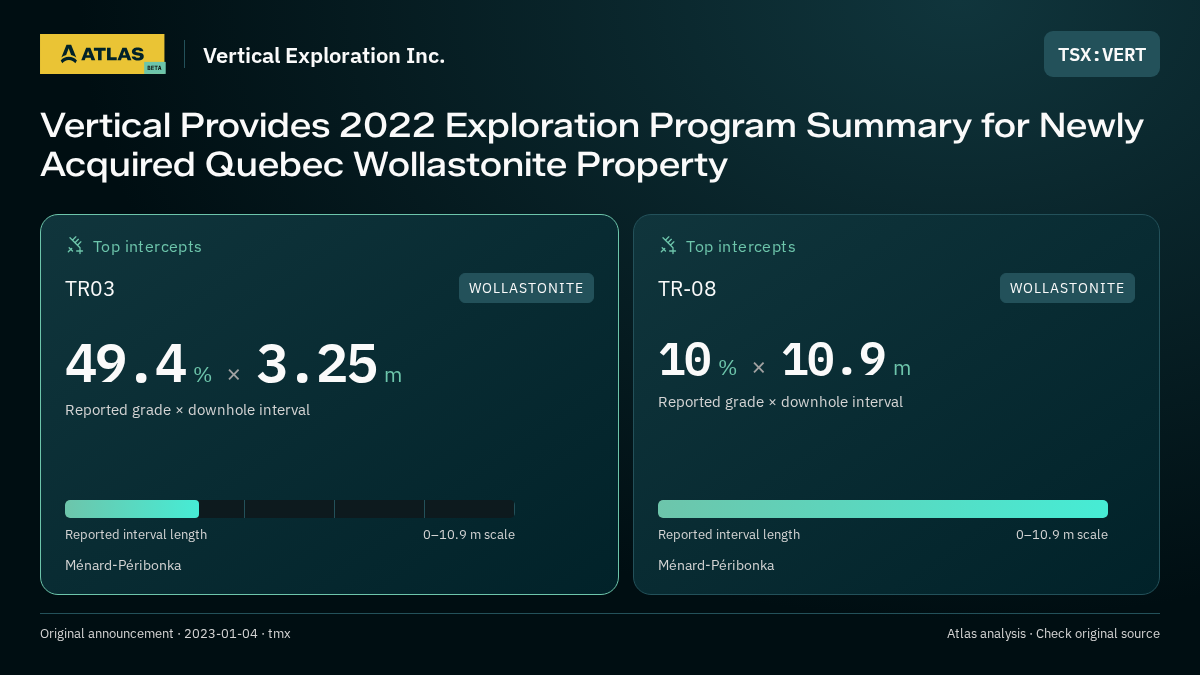Open the Vertical Exploration Inc. company name
This screenshot has height=675, width=1200.
tap(324, 55)
